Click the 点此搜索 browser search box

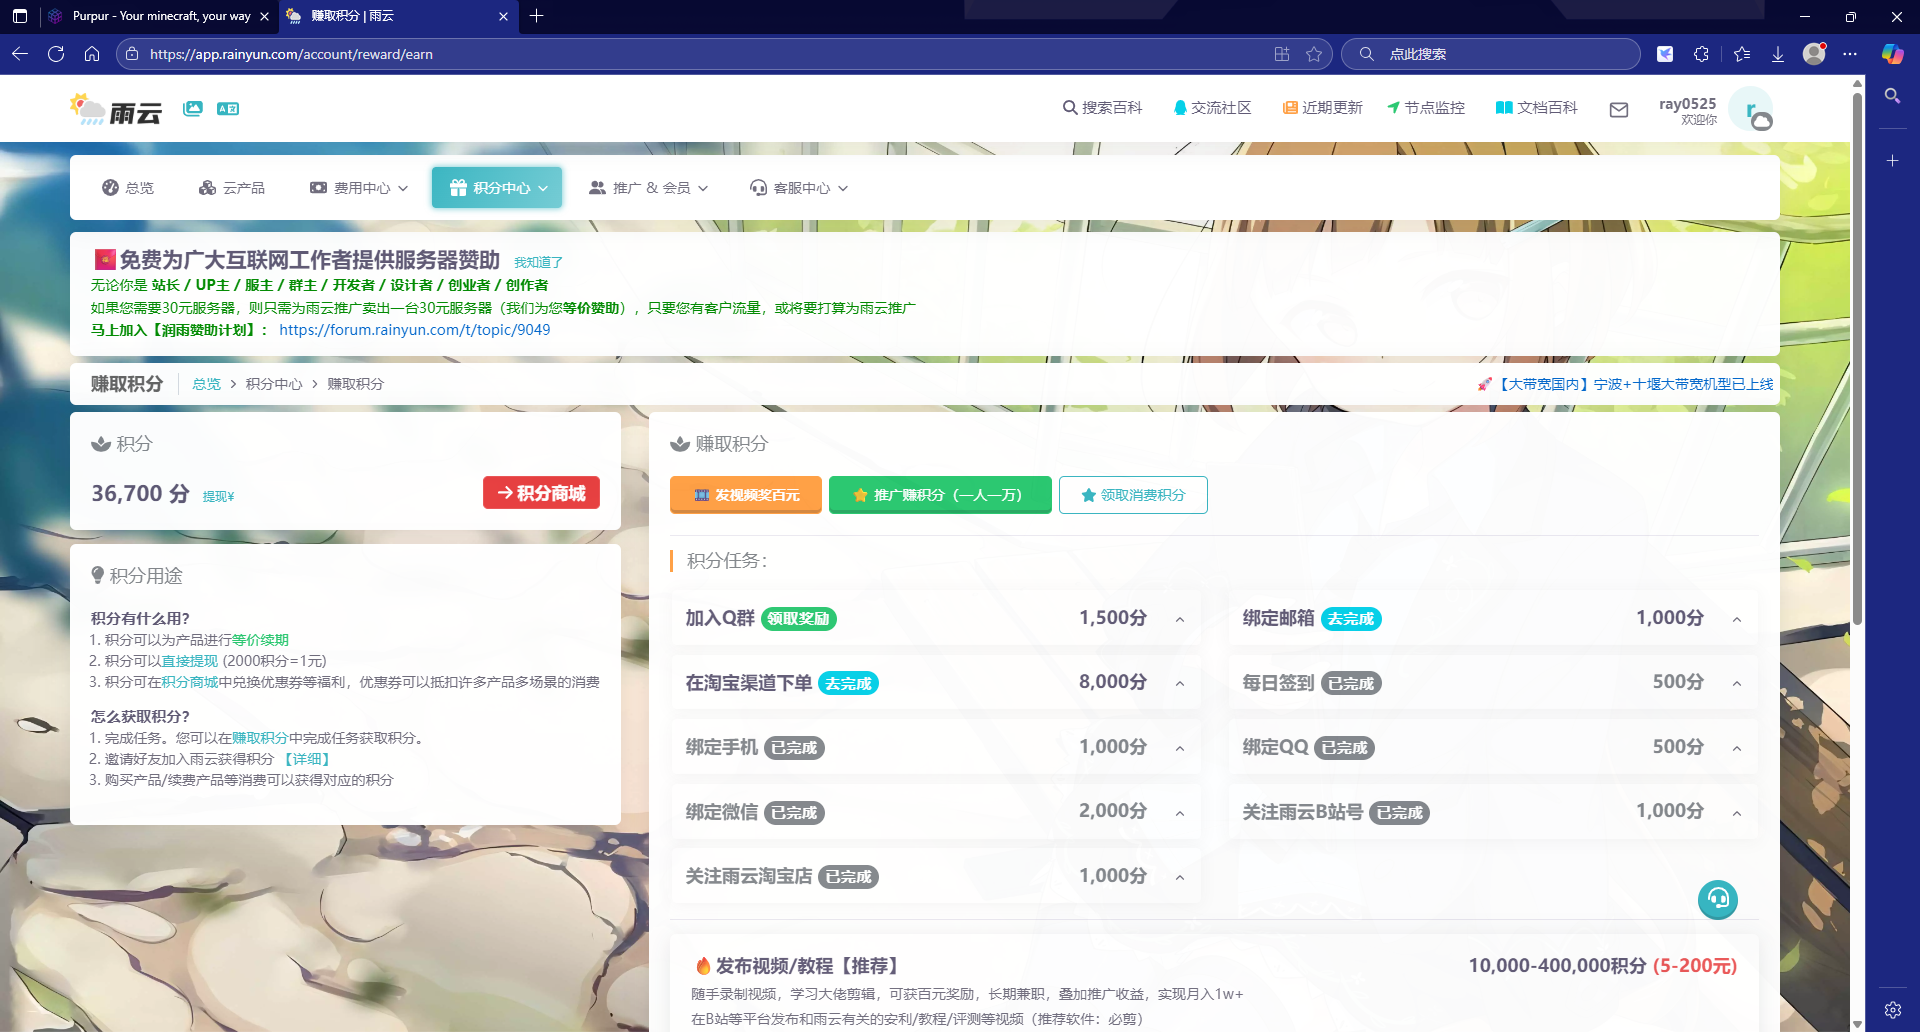pyautogui.click(x=1490, y=54)
